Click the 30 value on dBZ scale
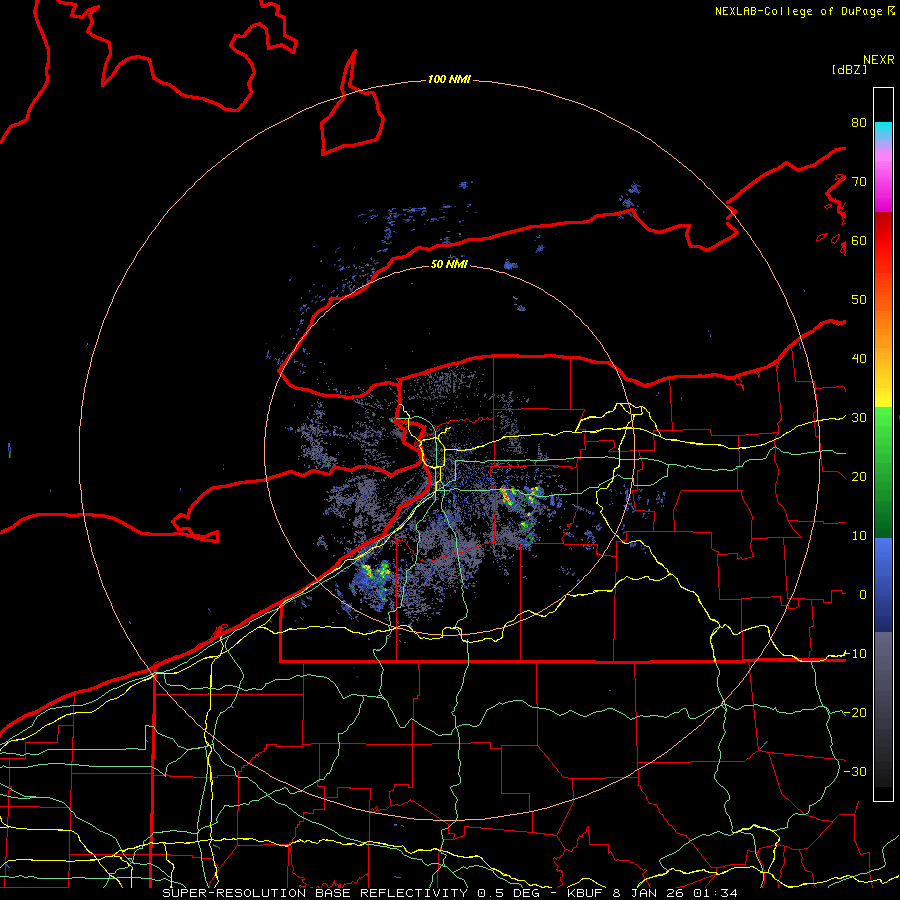 859,418
